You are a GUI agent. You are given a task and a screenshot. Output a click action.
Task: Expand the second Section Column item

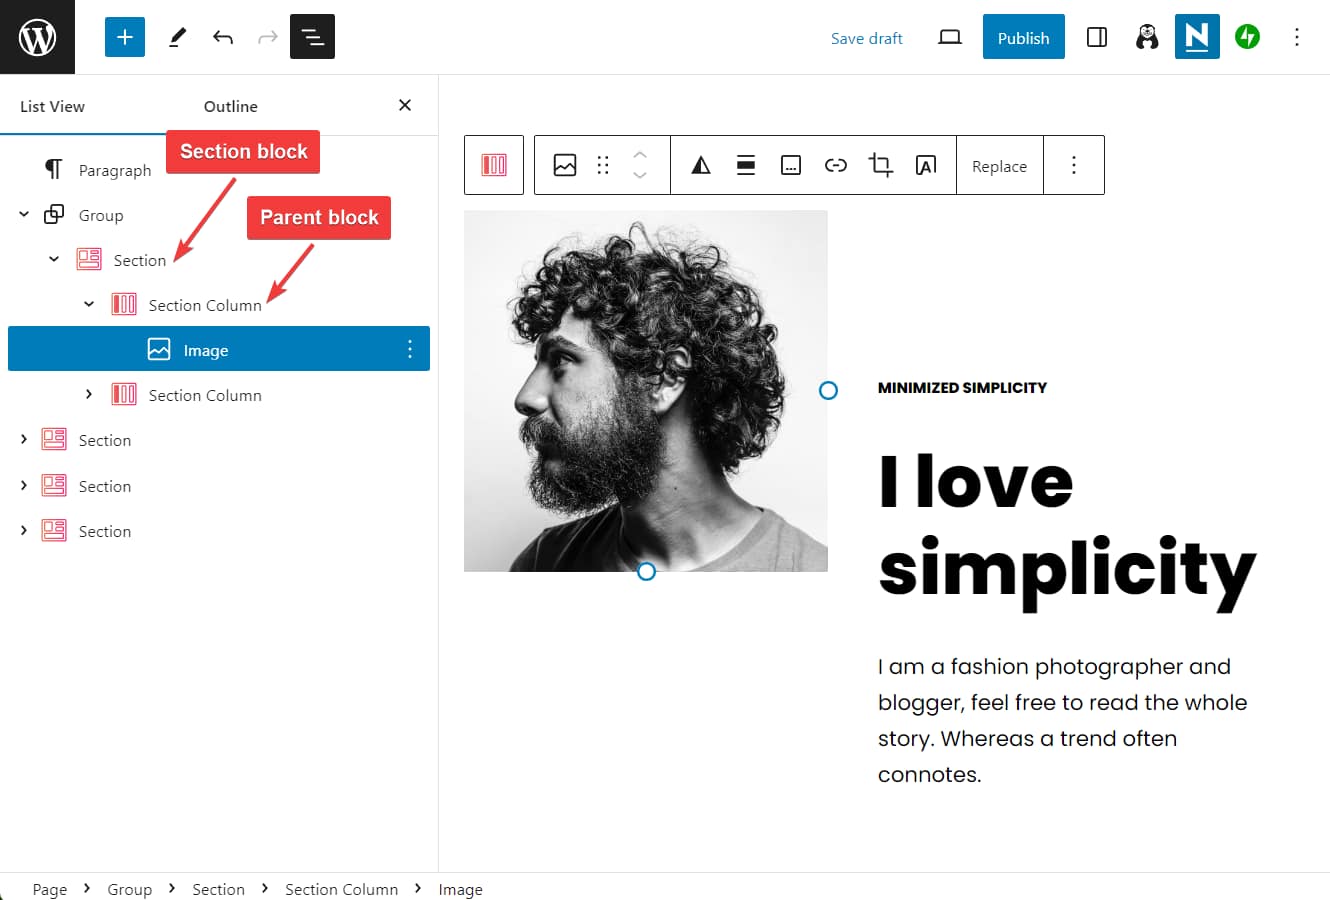[x=89, y=394]
